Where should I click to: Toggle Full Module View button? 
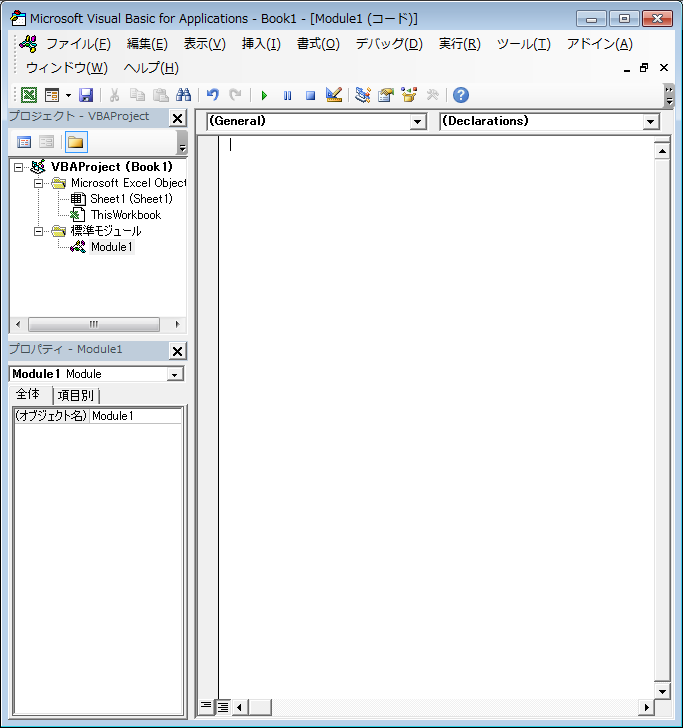click(x=223, y=707)
